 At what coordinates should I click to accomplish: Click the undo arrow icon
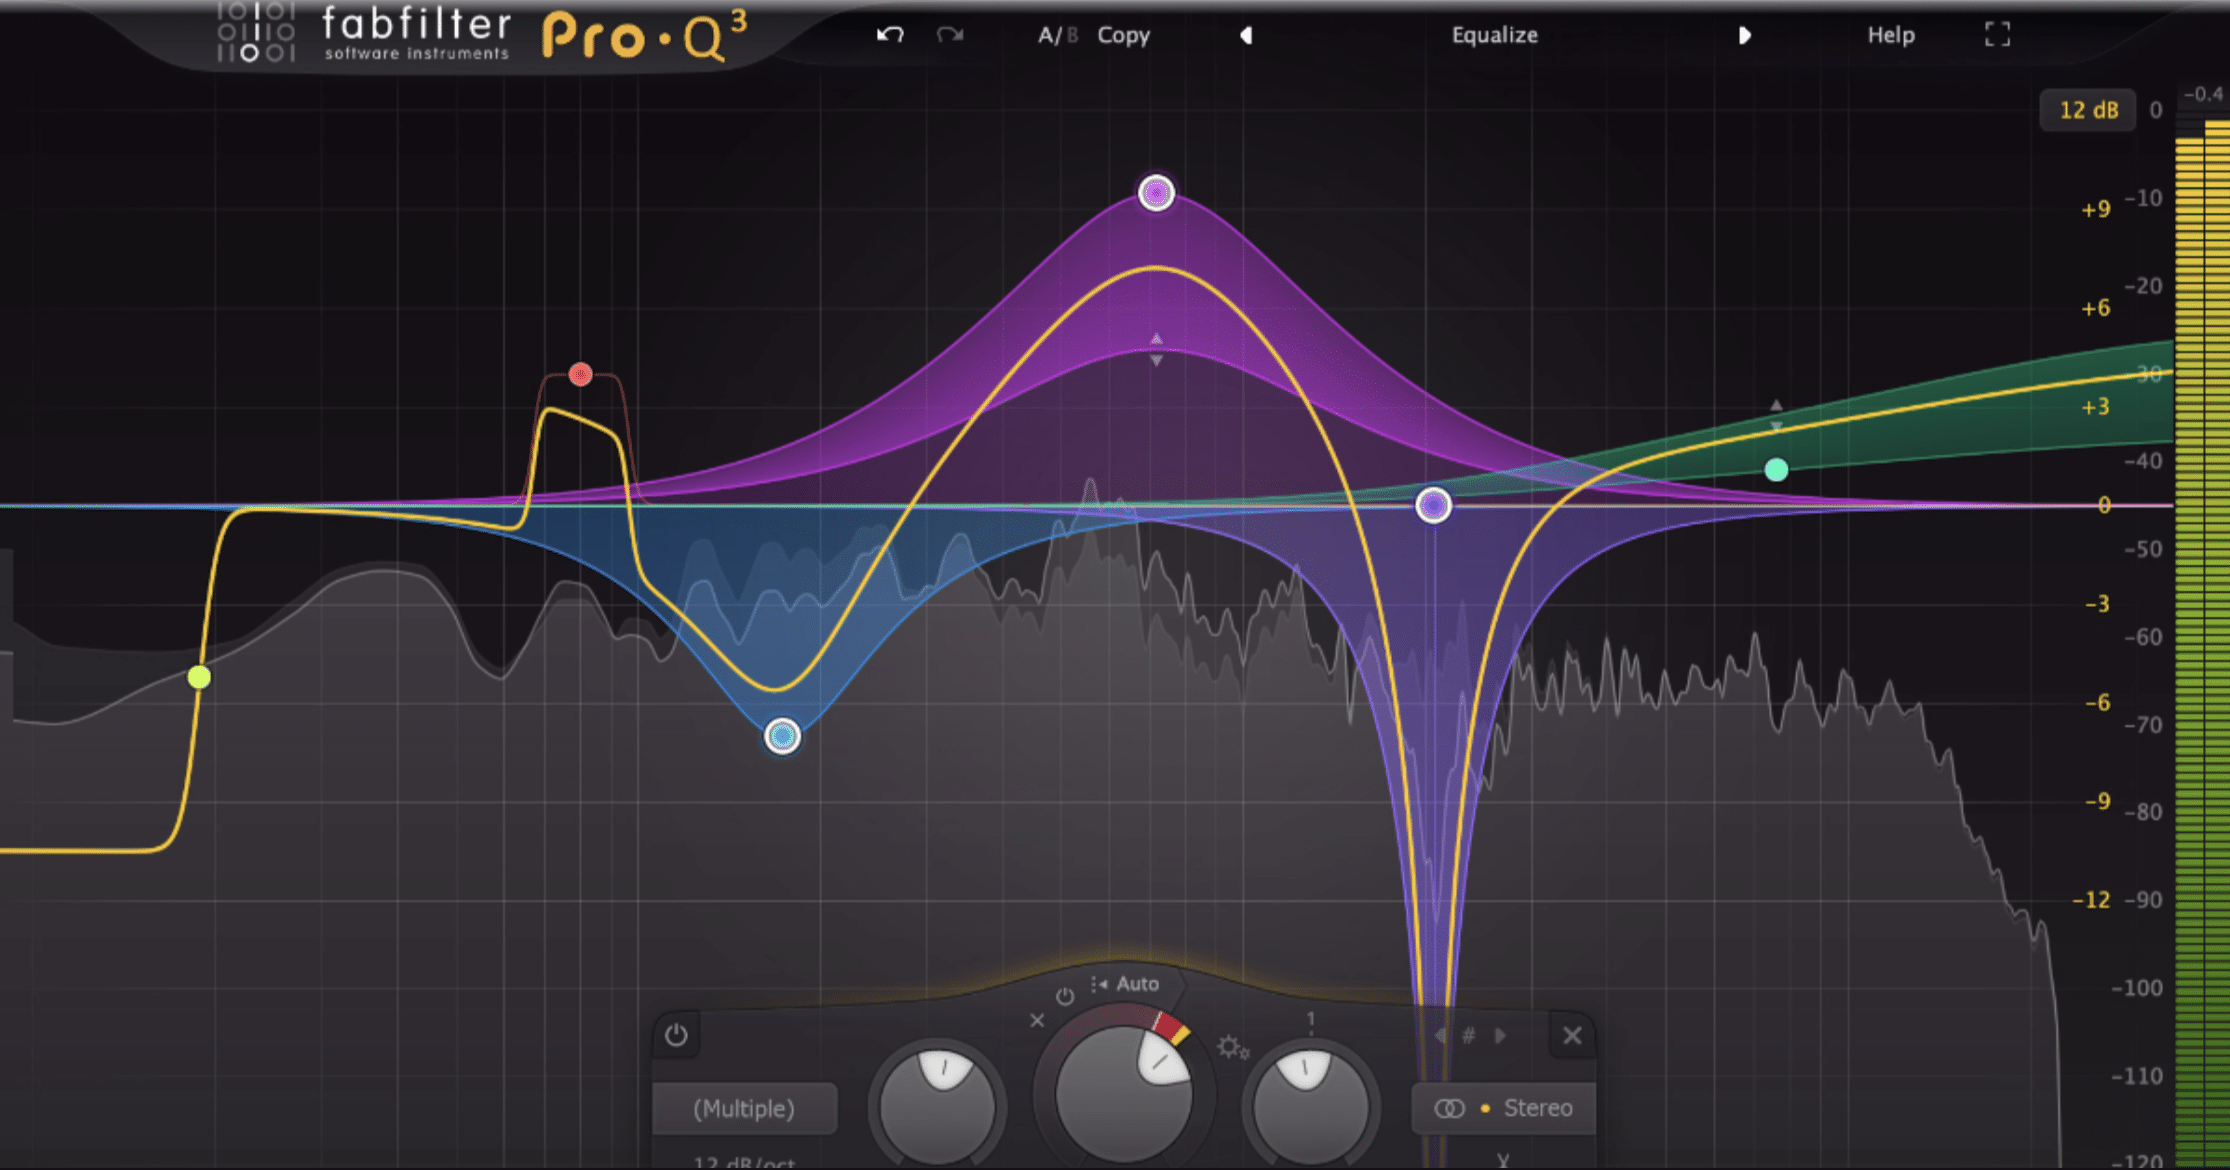(890, 35)
